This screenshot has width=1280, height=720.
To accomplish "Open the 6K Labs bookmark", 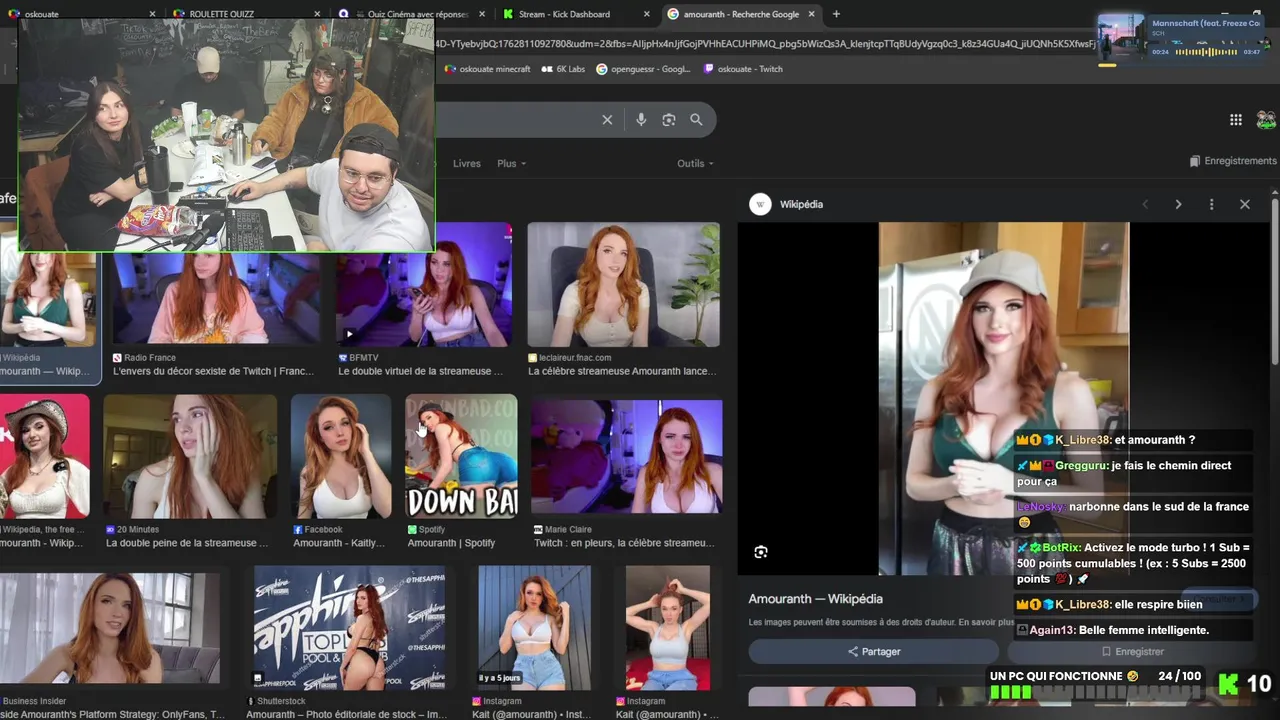I will [x=563, y=69].
